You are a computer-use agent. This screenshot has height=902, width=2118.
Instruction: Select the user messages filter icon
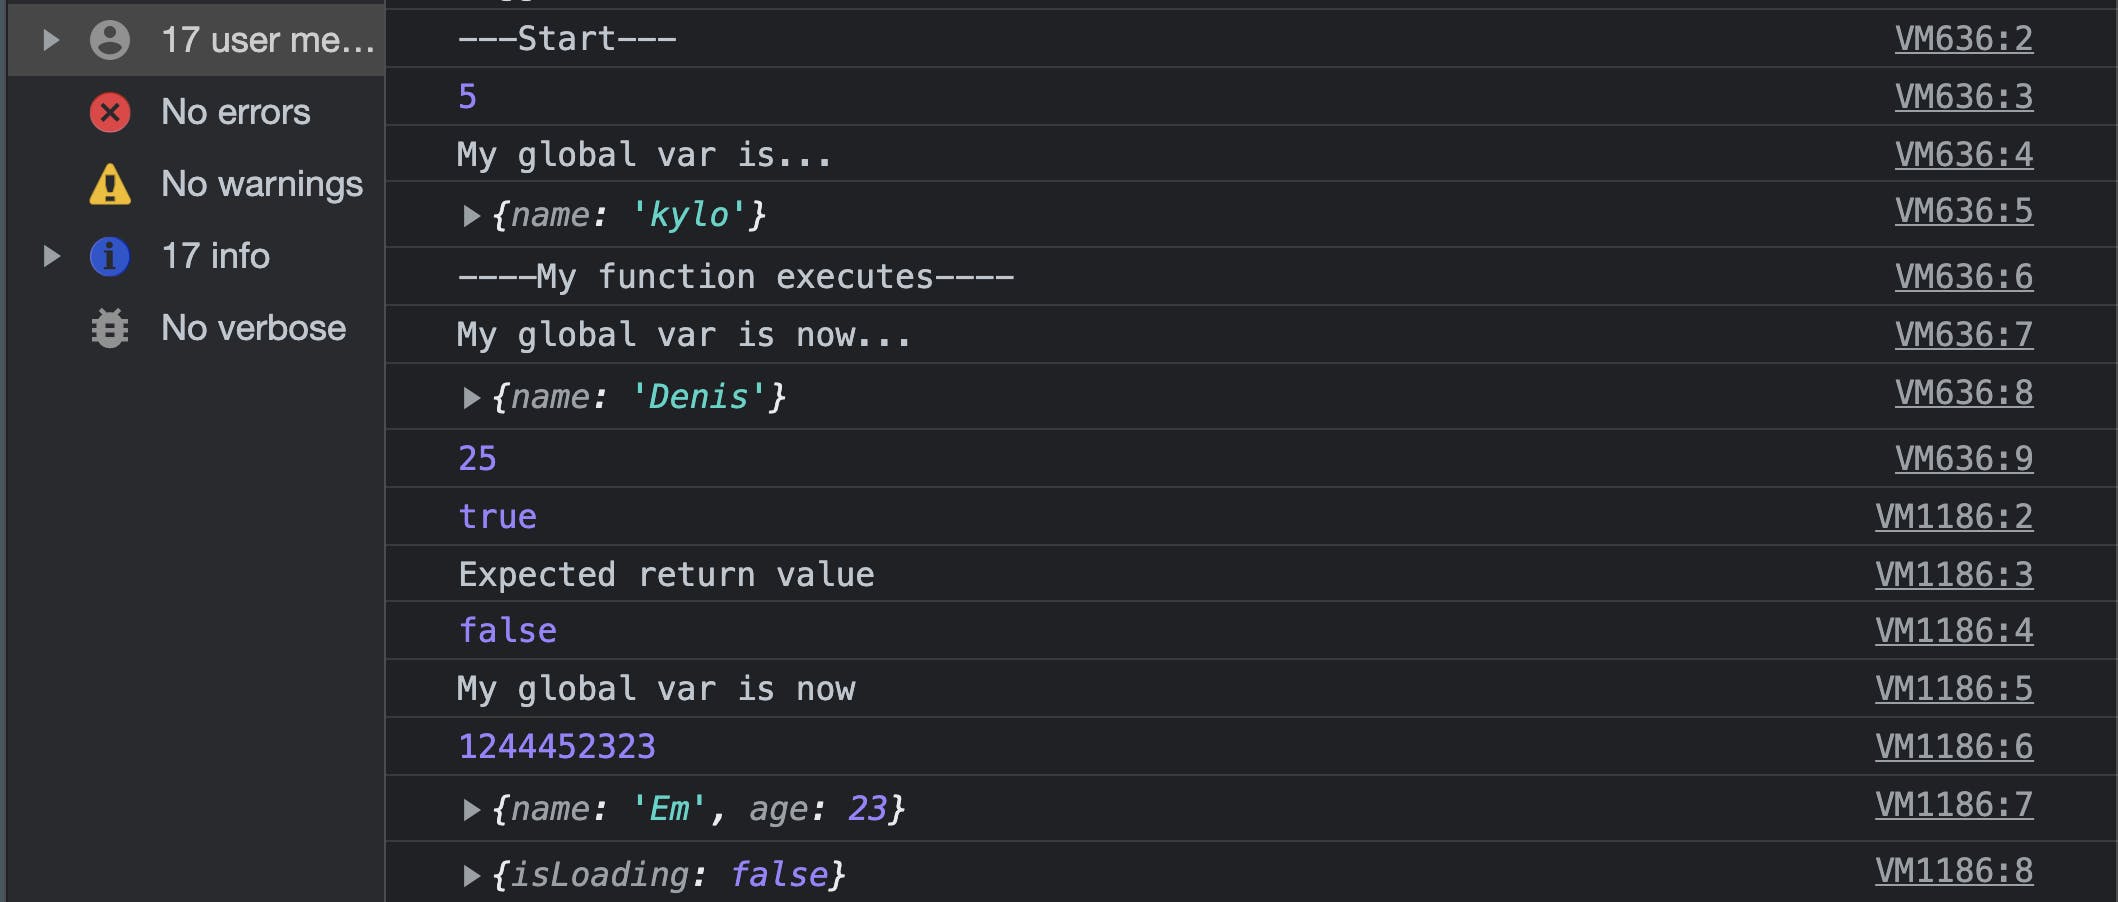pyautogui.click(x=108, y=40)
